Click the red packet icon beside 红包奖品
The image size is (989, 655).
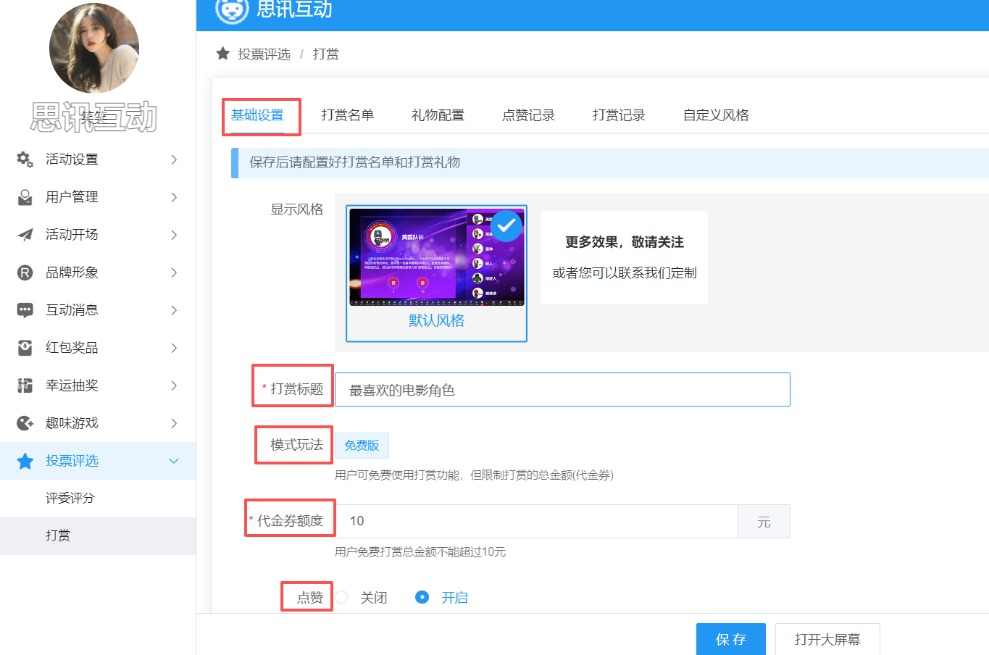coord(25,348)
